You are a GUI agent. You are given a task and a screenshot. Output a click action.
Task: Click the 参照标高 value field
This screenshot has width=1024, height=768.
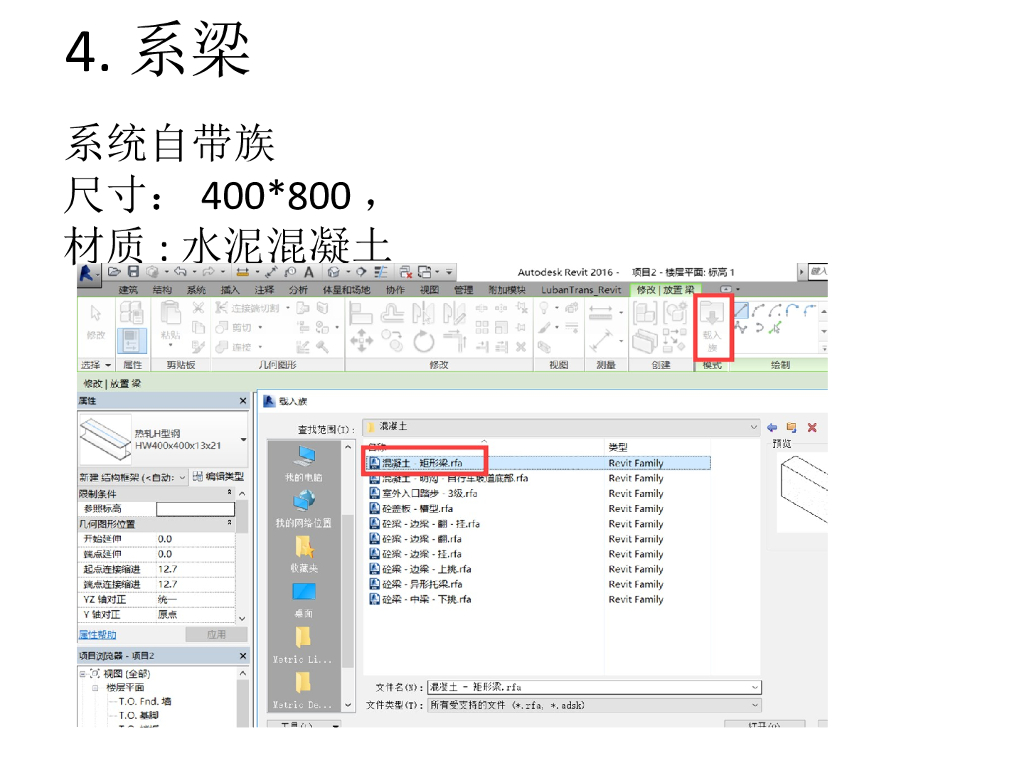tap(195, 509)
